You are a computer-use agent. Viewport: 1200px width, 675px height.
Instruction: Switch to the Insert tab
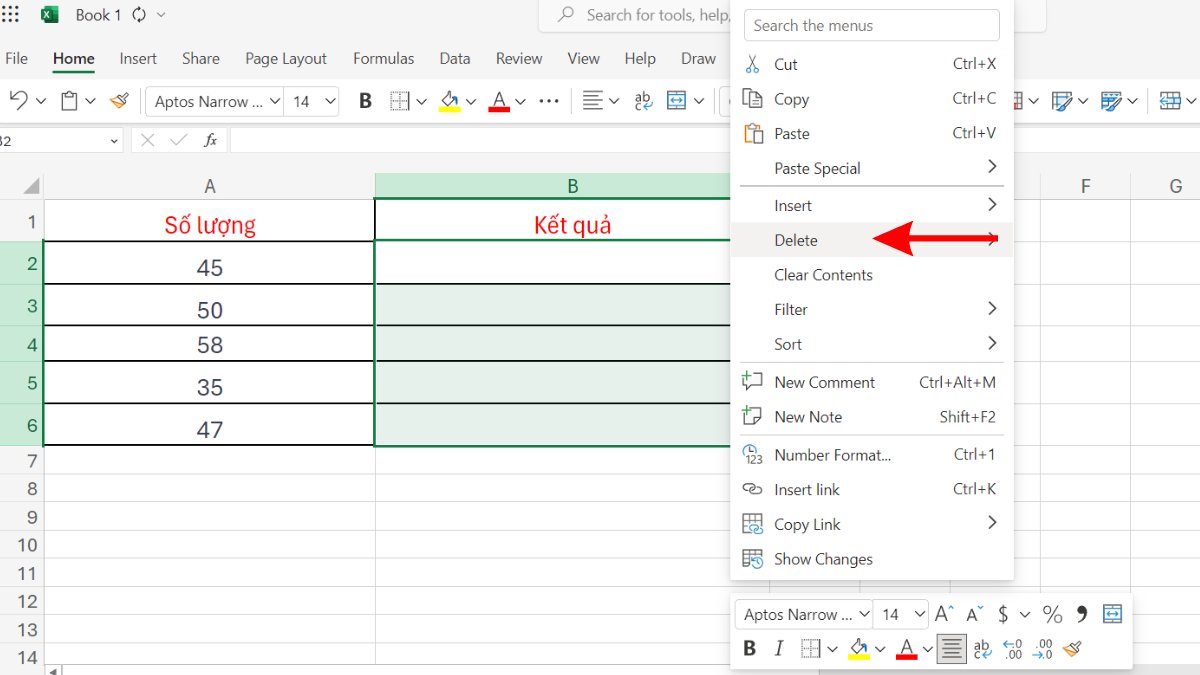(x=138, y=59)
